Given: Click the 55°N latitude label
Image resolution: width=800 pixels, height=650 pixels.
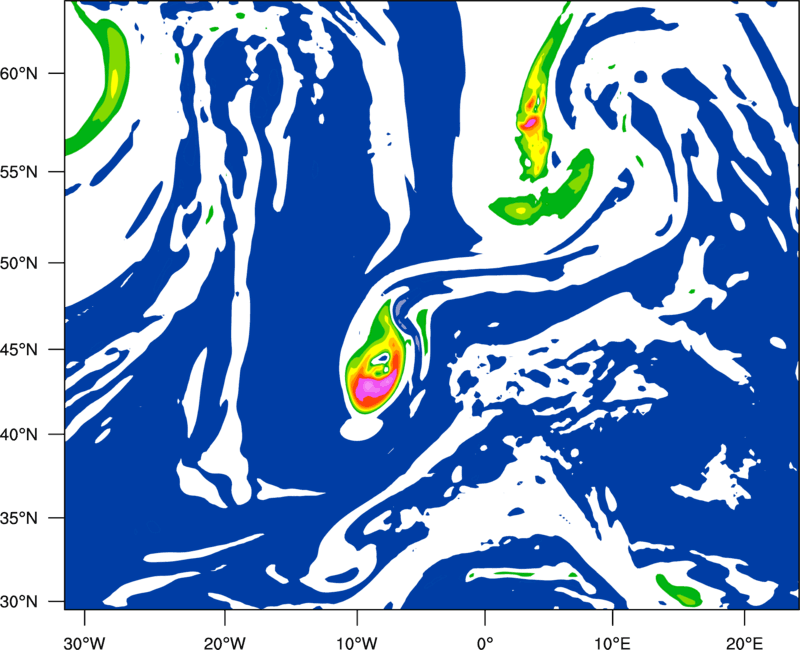Looking at the screenshot, I should pyautogui.click(x=19, y=172).
